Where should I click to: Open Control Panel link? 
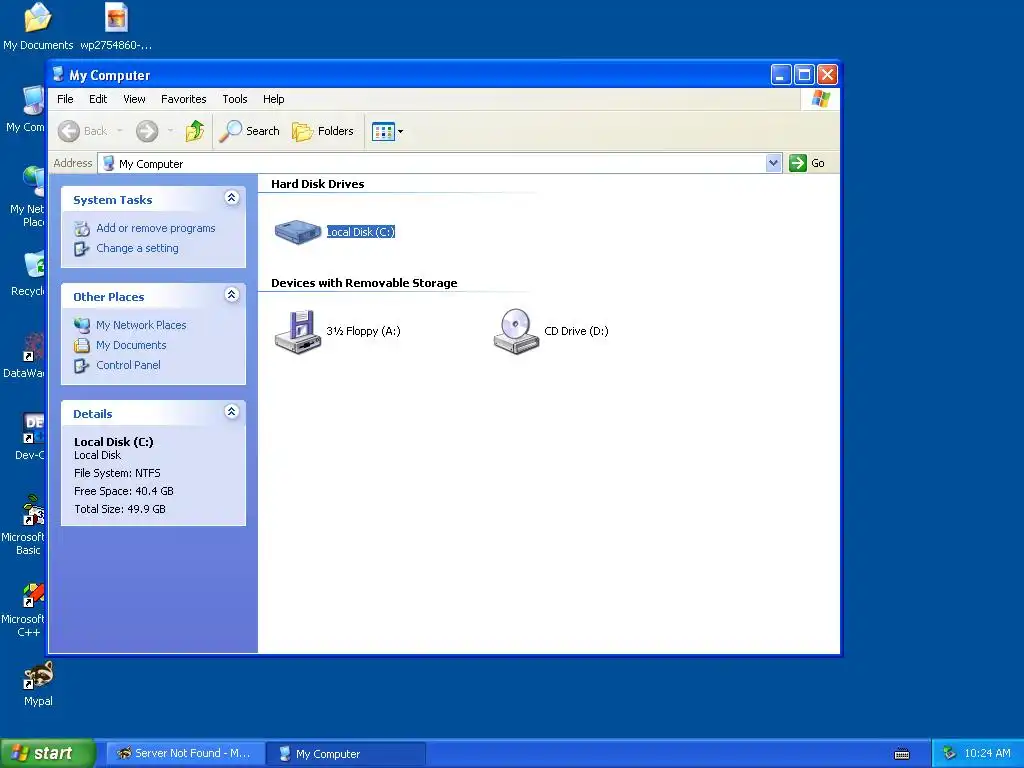pyautogui.click(x=128, y=365)
